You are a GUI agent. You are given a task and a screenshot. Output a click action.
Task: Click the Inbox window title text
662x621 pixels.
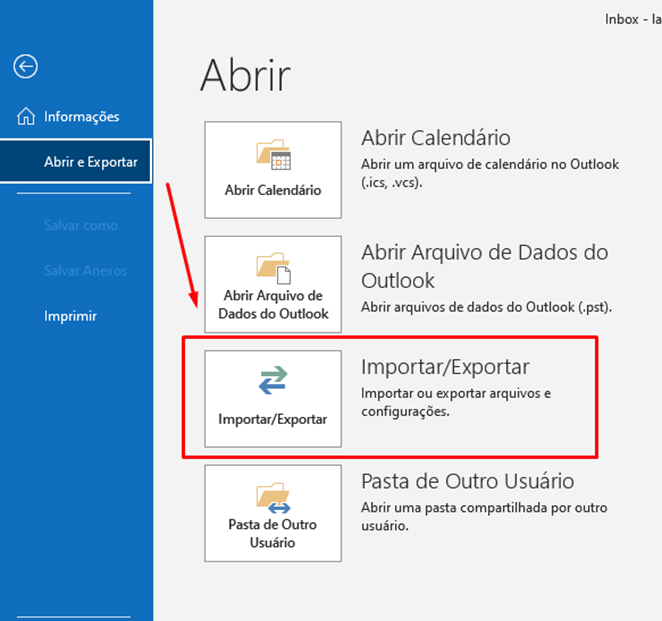coord(633,19)
